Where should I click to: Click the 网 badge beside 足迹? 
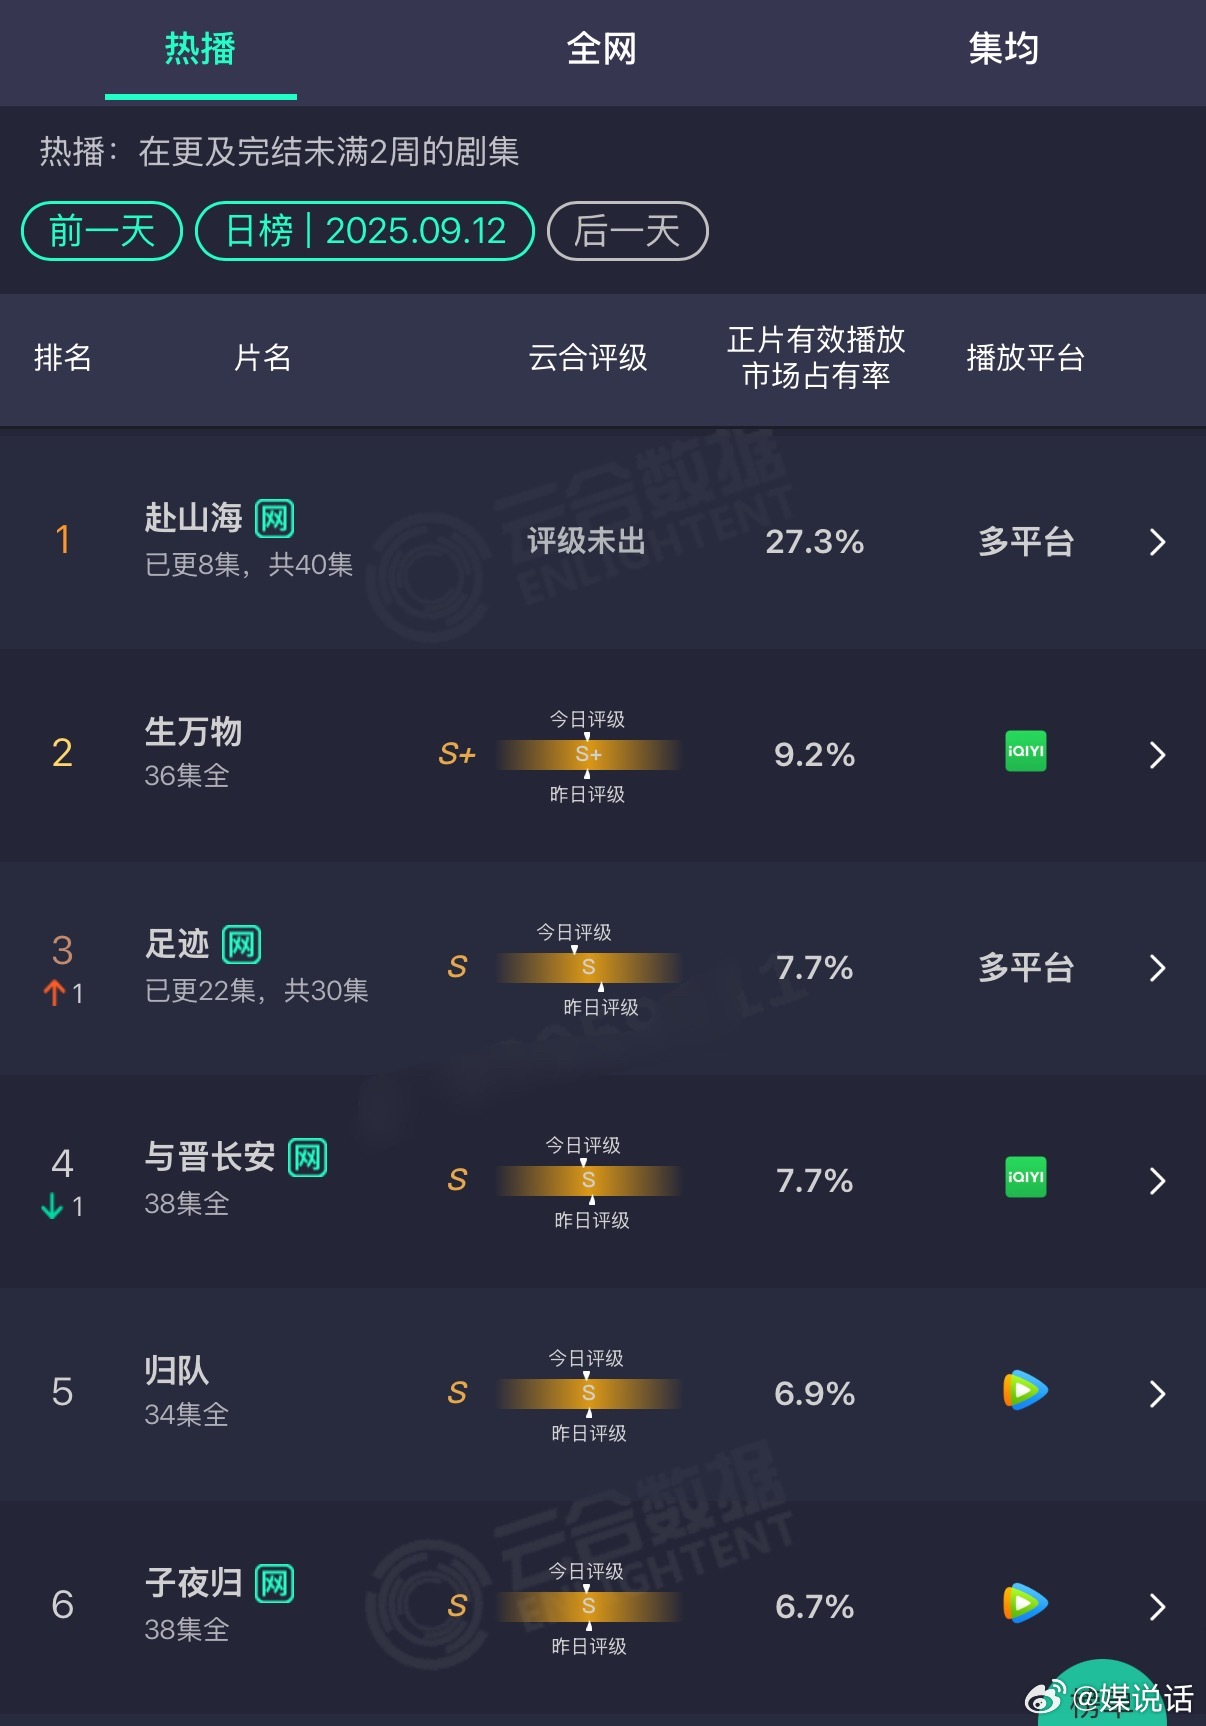(242, 944)
